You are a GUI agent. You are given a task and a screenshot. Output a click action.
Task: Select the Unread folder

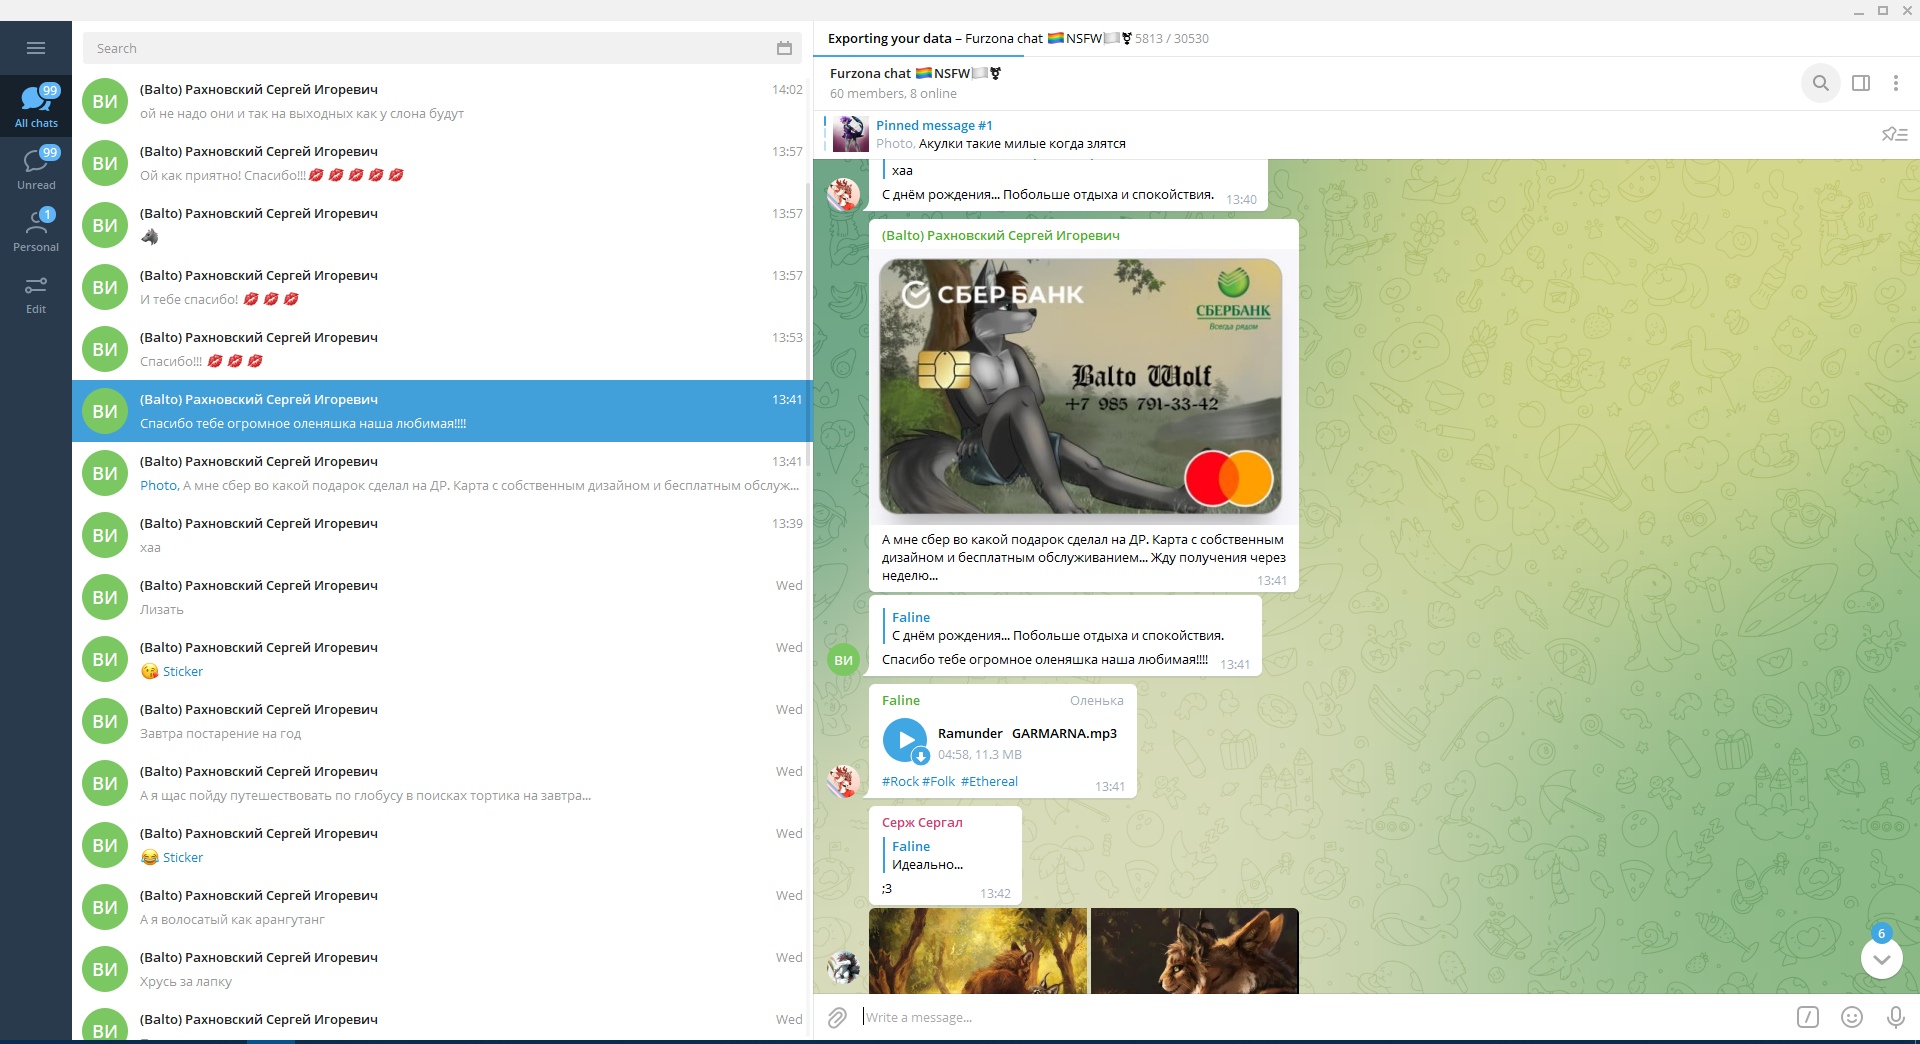coord(36,168)
